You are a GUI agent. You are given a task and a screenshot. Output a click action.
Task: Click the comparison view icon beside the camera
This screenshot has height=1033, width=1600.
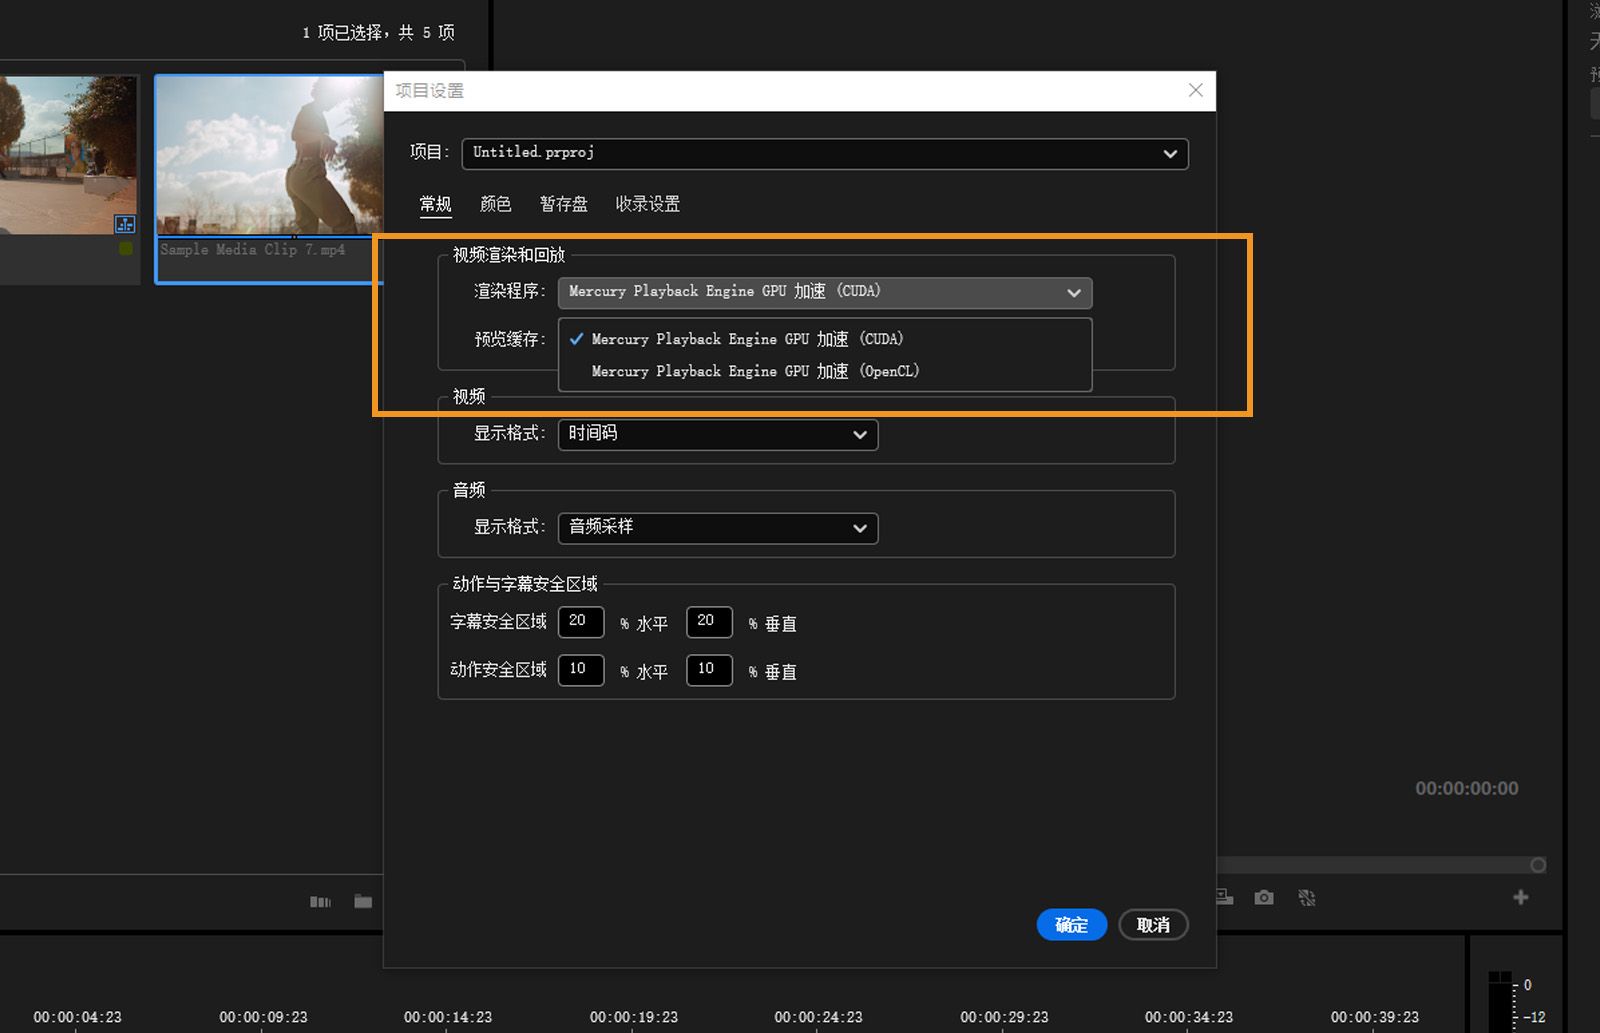[x=1307, y=898]
